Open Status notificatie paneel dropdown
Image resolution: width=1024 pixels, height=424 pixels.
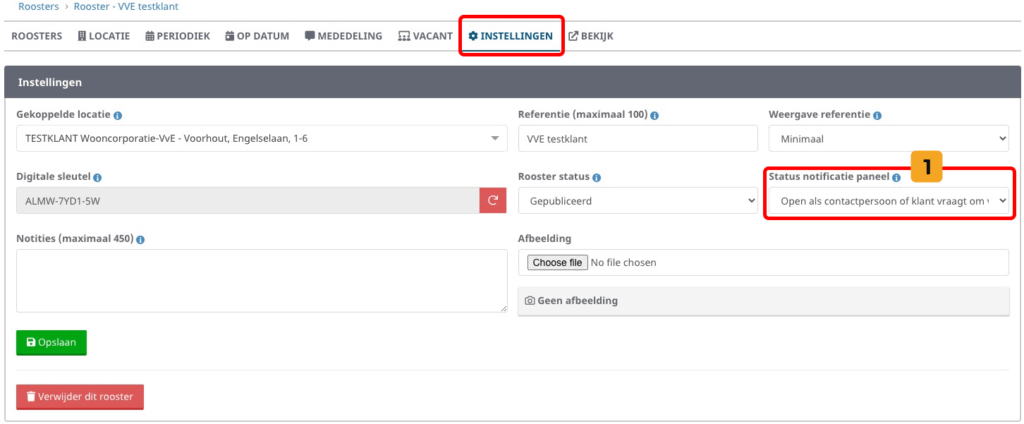(x=888, y=201)
